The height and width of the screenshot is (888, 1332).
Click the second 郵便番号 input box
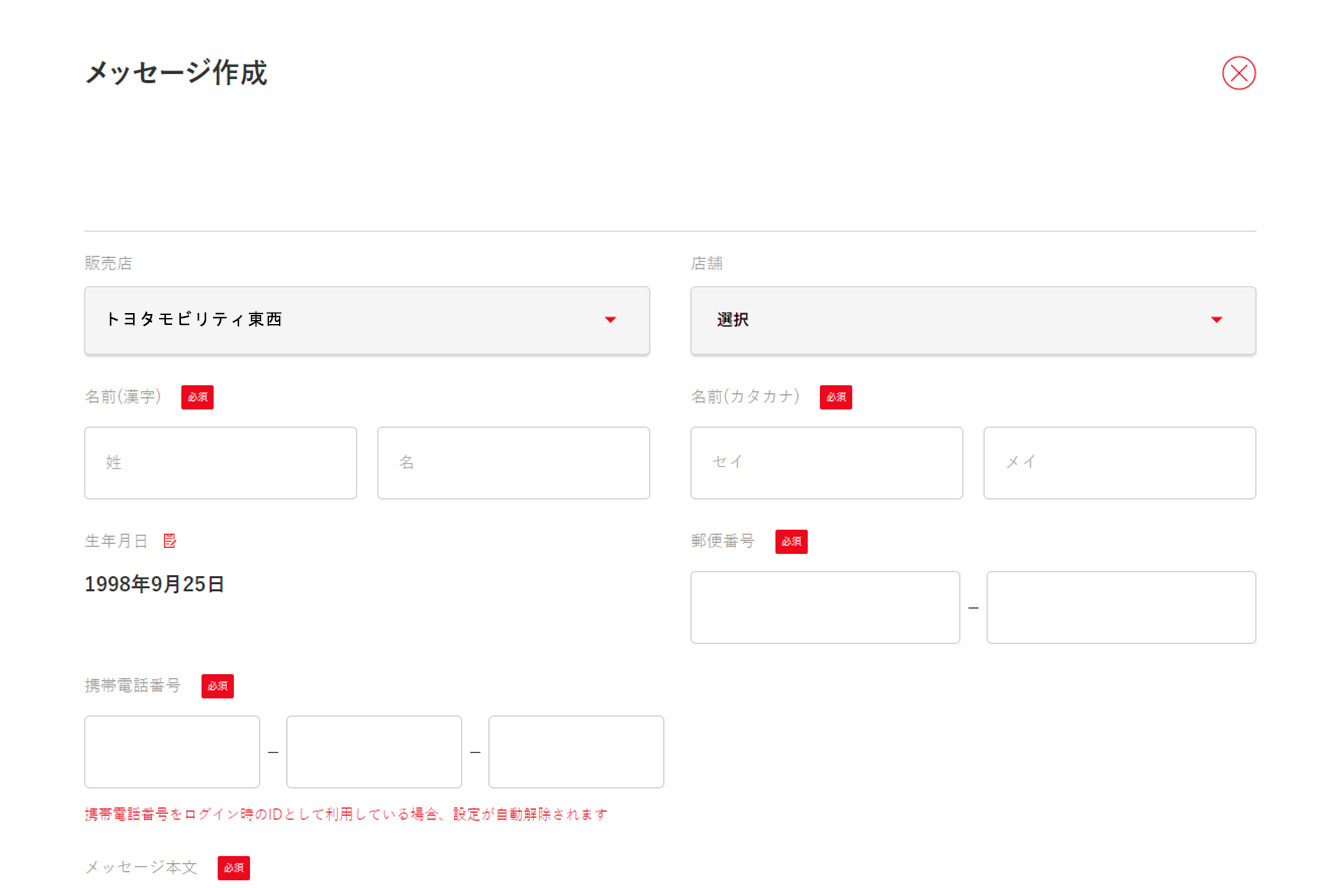click(1120, 607)
